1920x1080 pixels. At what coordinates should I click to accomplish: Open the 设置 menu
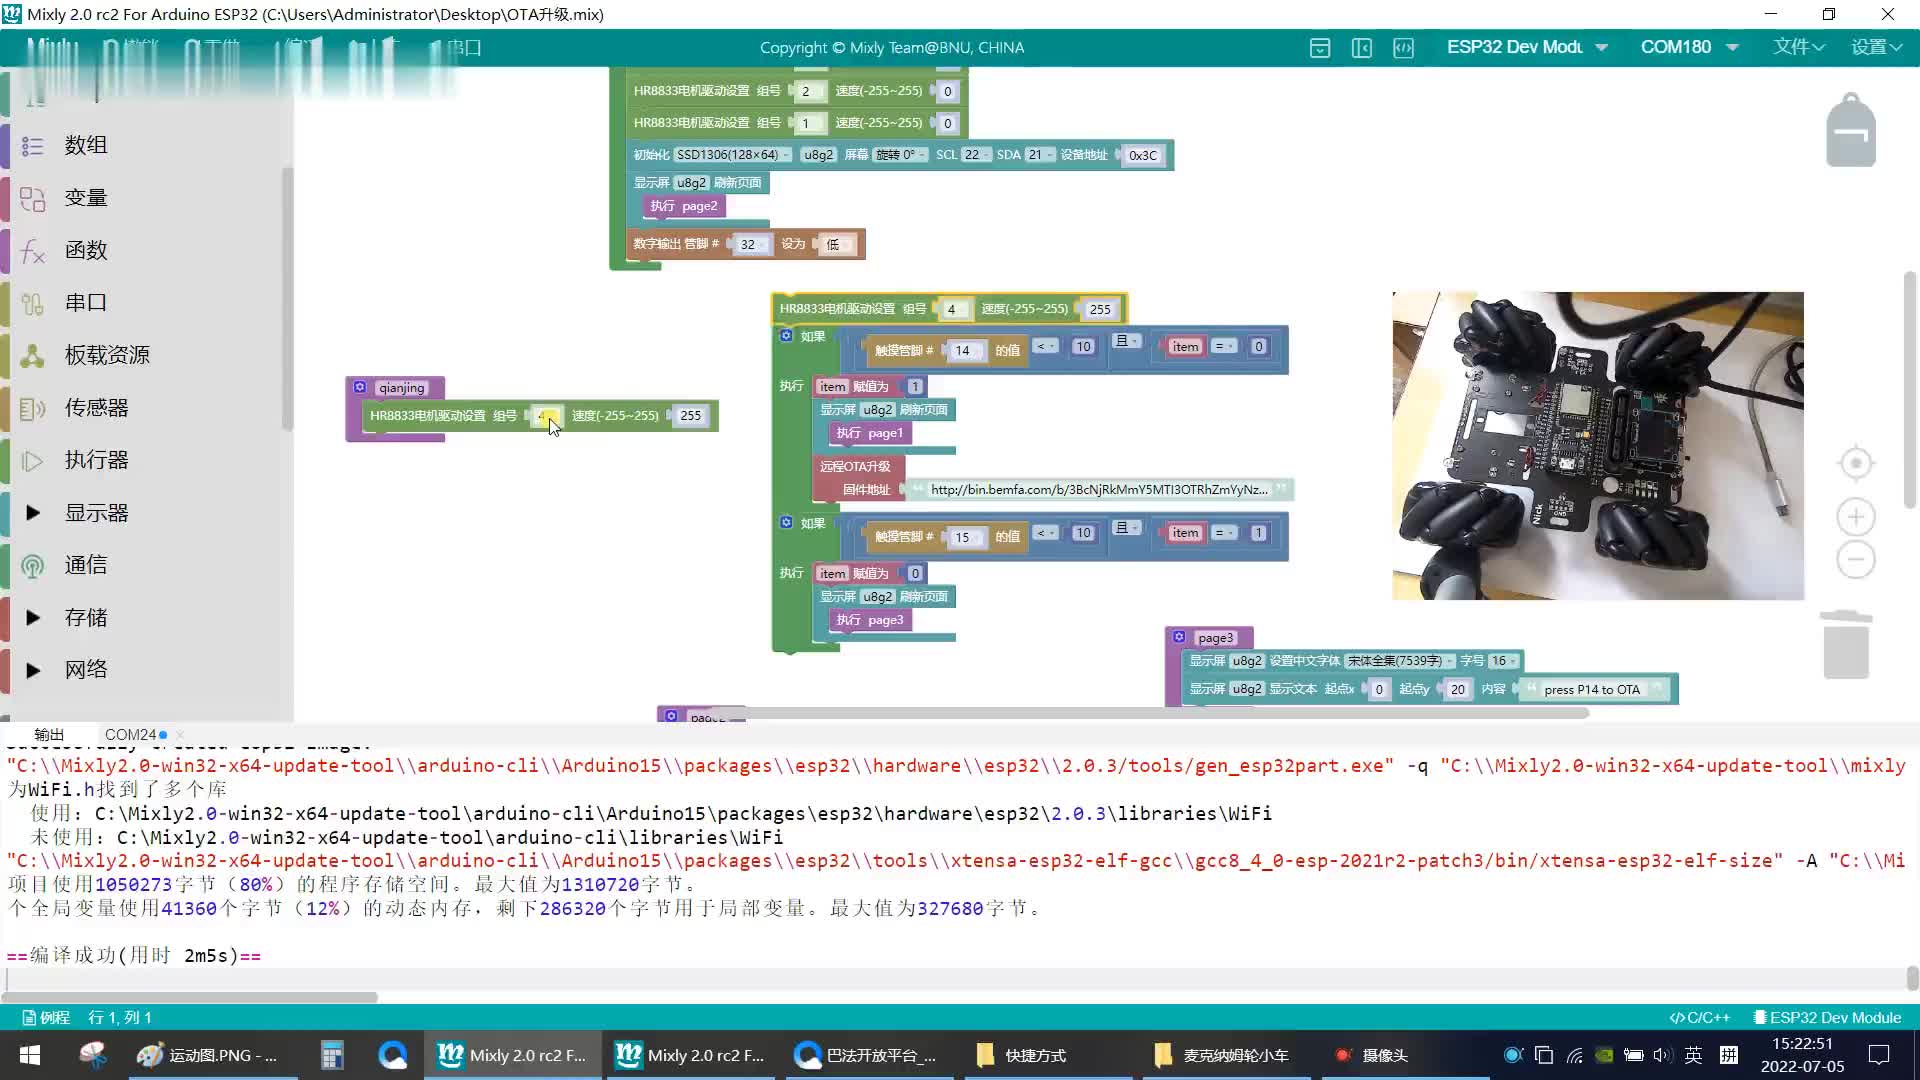(x=1873, y=46)
